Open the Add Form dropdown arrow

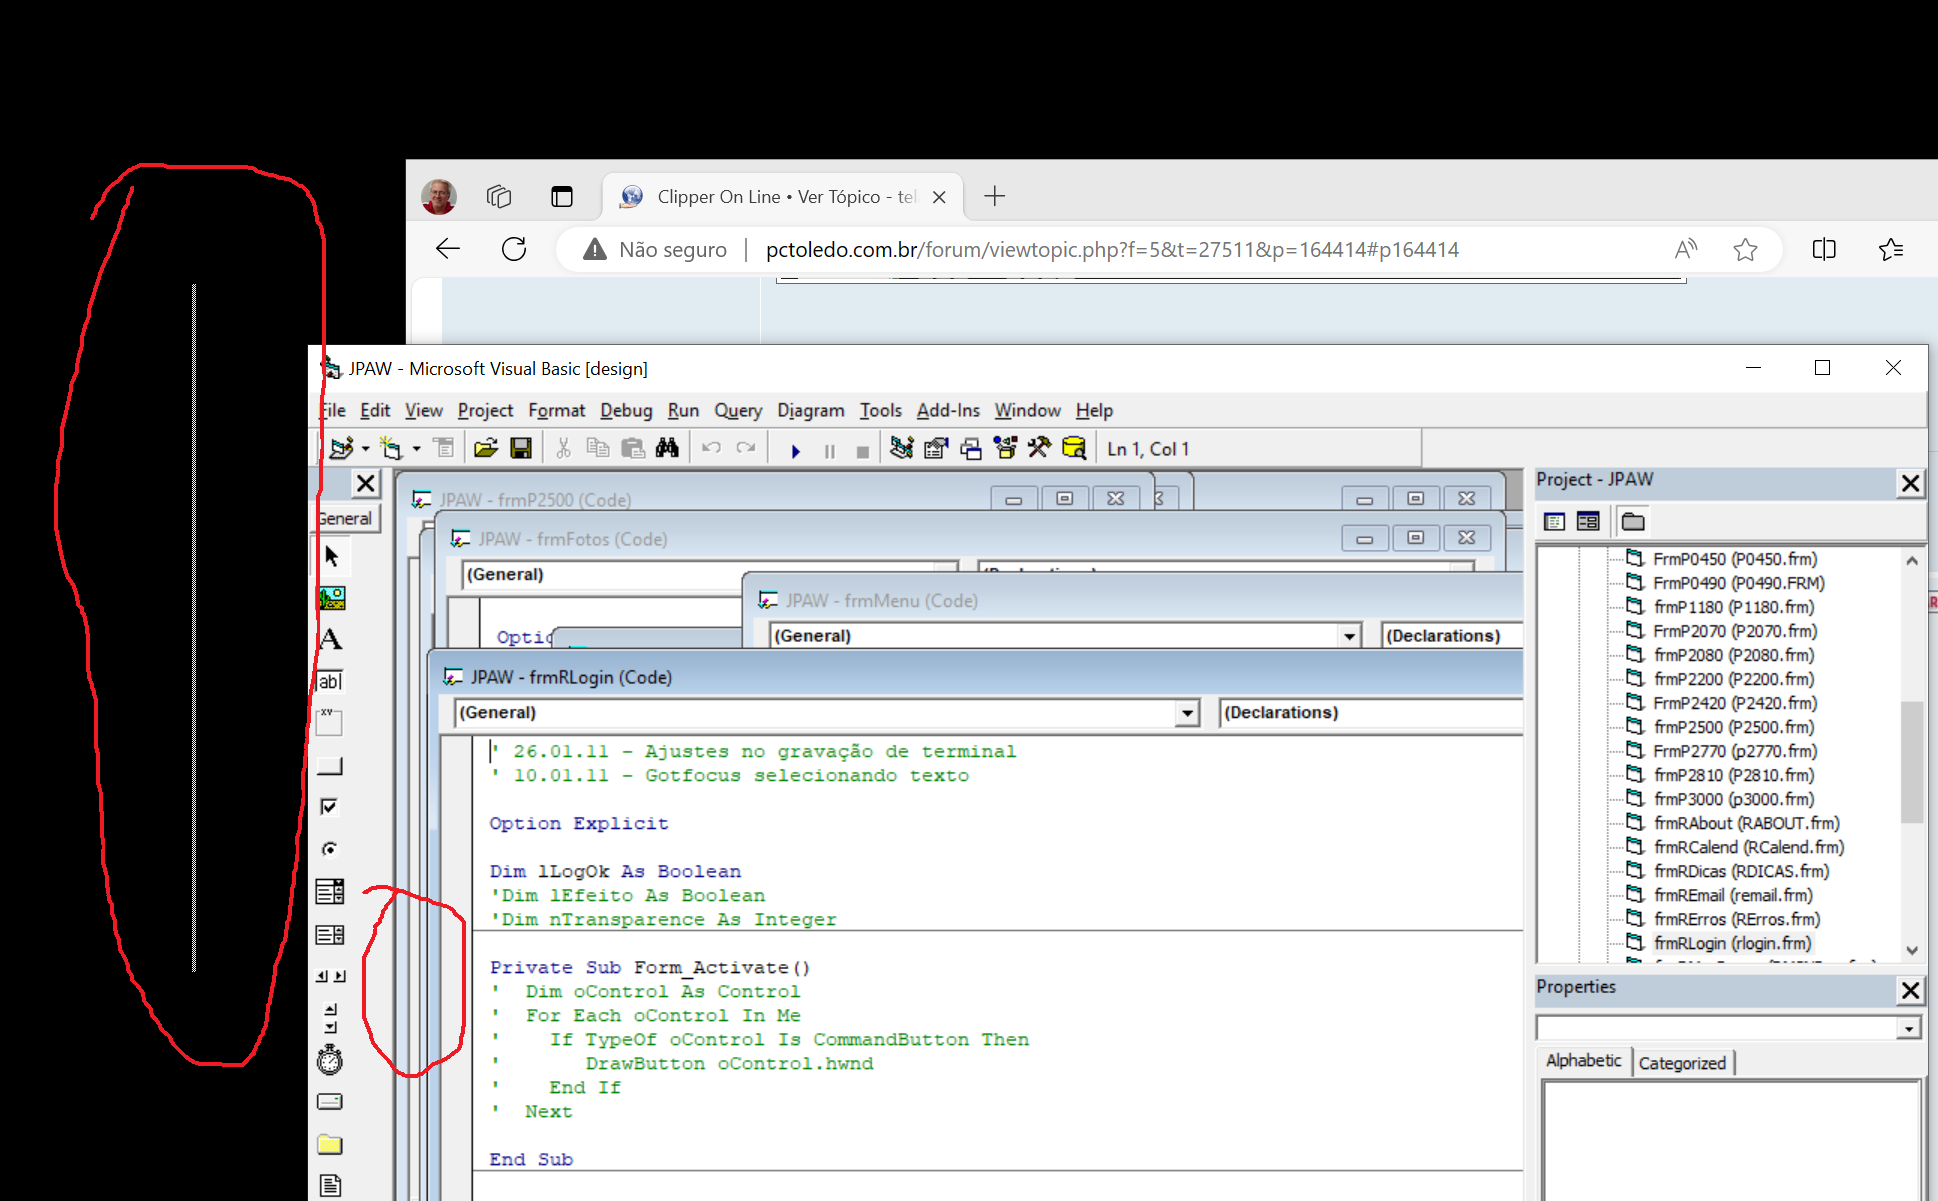coord(417,449)
